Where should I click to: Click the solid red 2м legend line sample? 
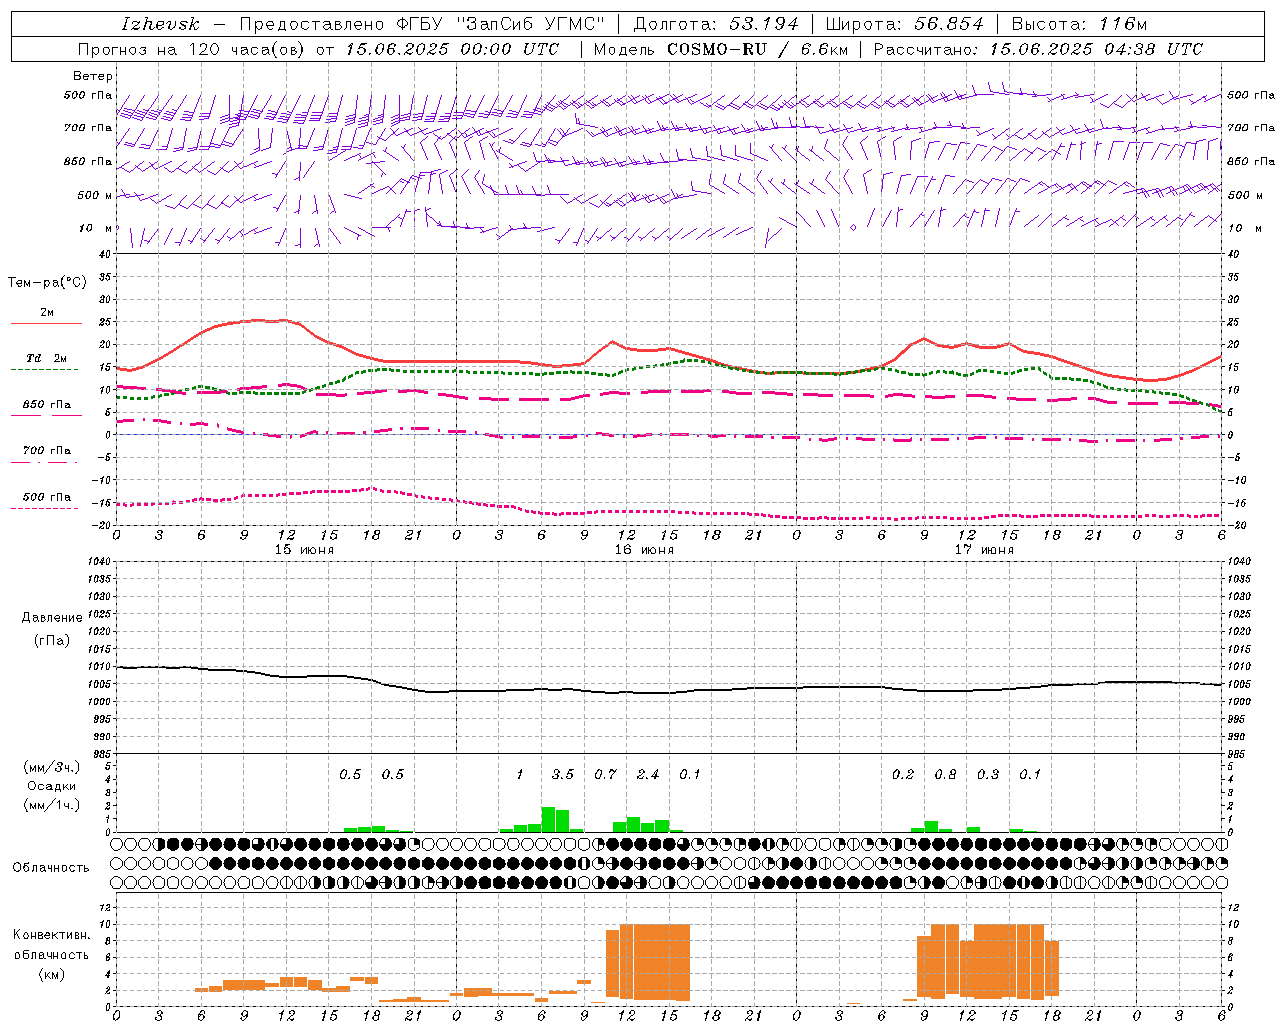46,323
